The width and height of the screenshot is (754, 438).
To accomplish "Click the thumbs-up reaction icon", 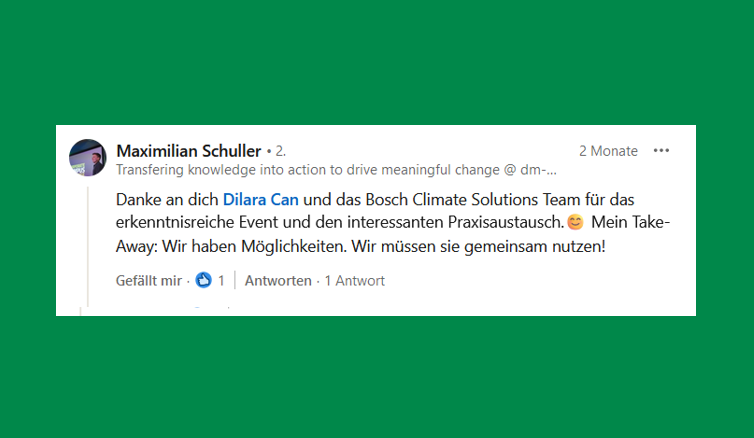I will 204,281.
